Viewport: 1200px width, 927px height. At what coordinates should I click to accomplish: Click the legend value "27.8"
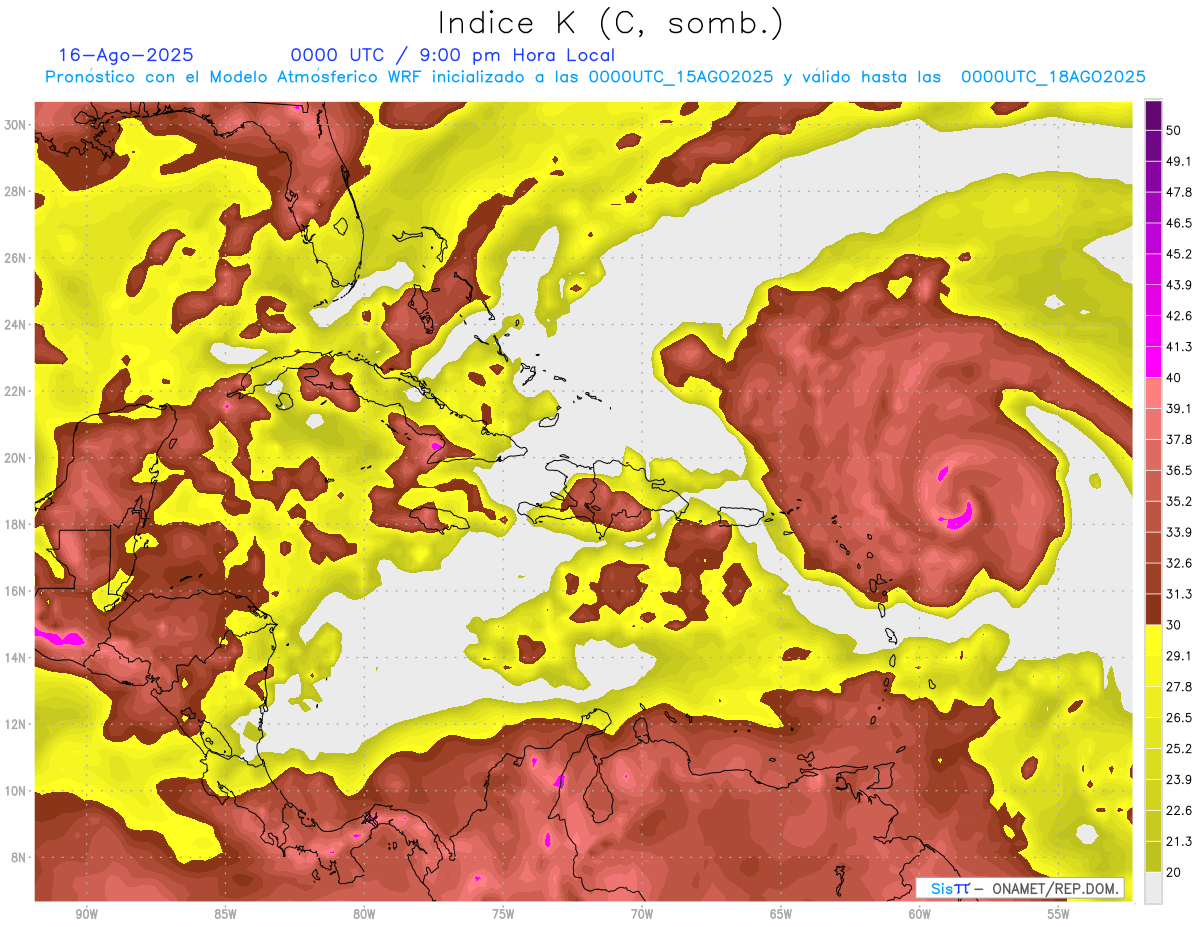[x=1179, y=686]
